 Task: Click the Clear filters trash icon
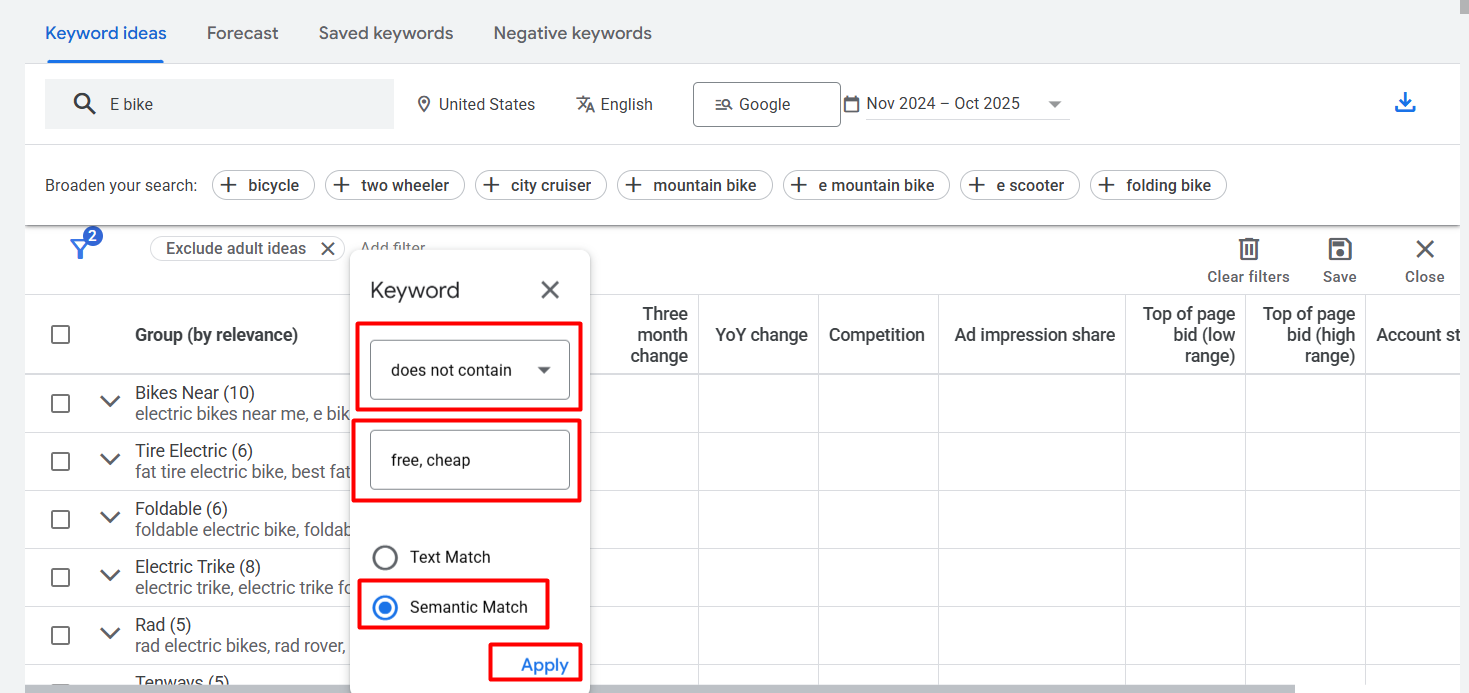[1248, 249]
